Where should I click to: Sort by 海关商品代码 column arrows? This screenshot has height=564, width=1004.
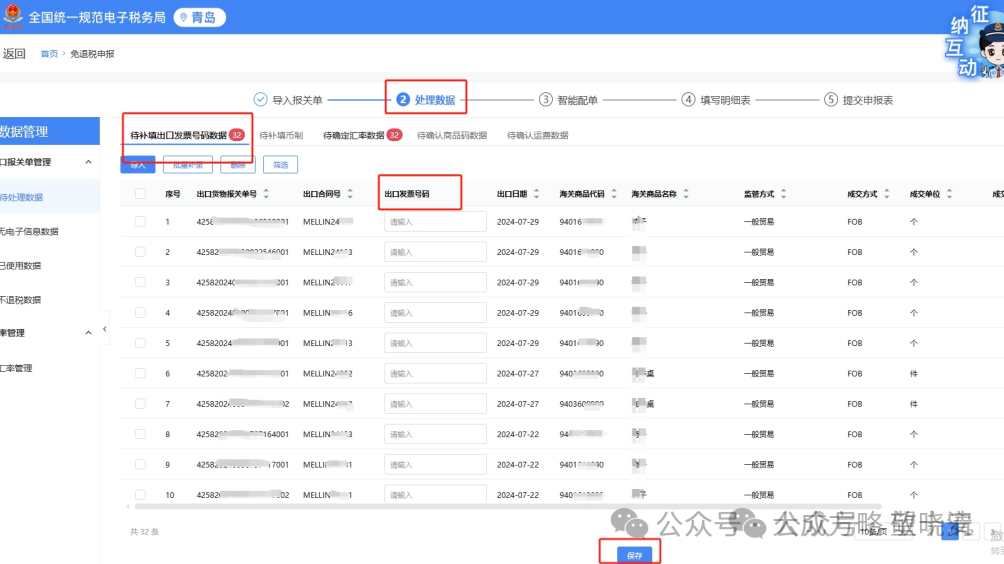(614, 193)
